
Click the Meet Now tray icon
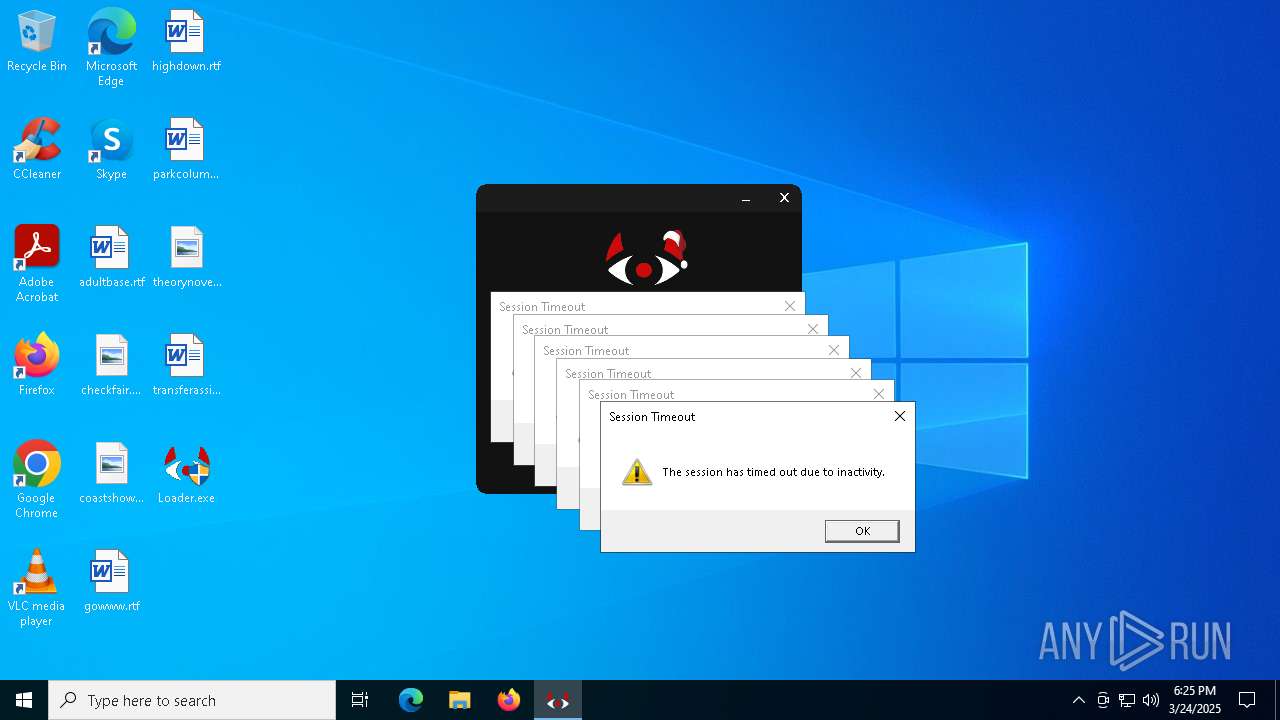(1103, 700)
